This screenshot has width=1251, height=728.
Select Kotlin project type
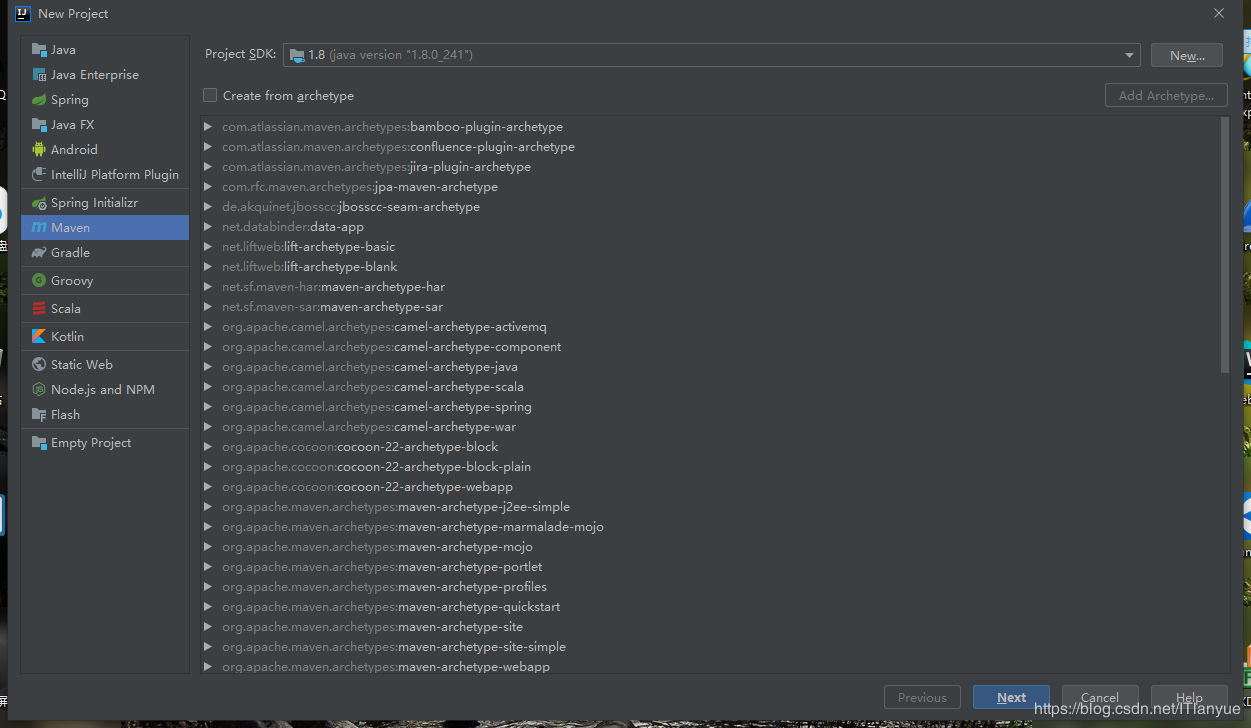pos(105,337)
